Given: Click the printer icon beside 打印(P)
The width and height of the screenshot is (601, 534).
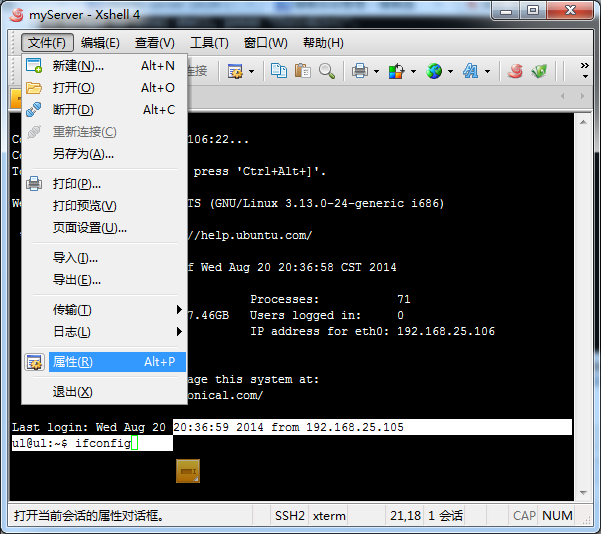Looking at the screenshot, I should [34, 184].
